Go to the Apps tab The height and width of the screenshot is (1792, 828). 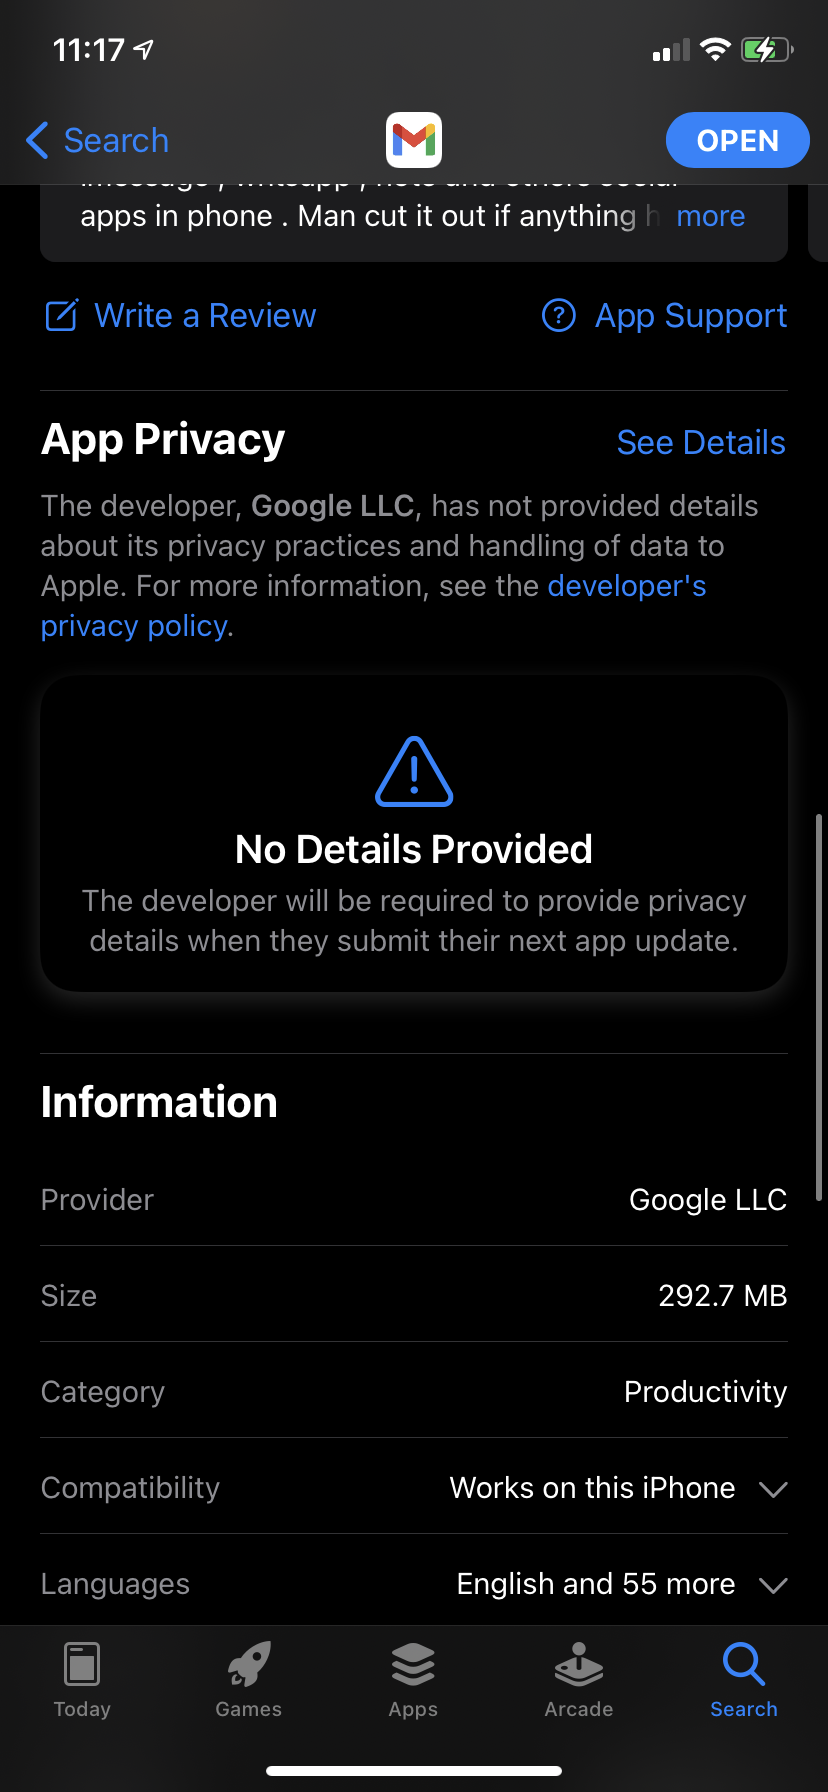click(x=414, y=1680)
